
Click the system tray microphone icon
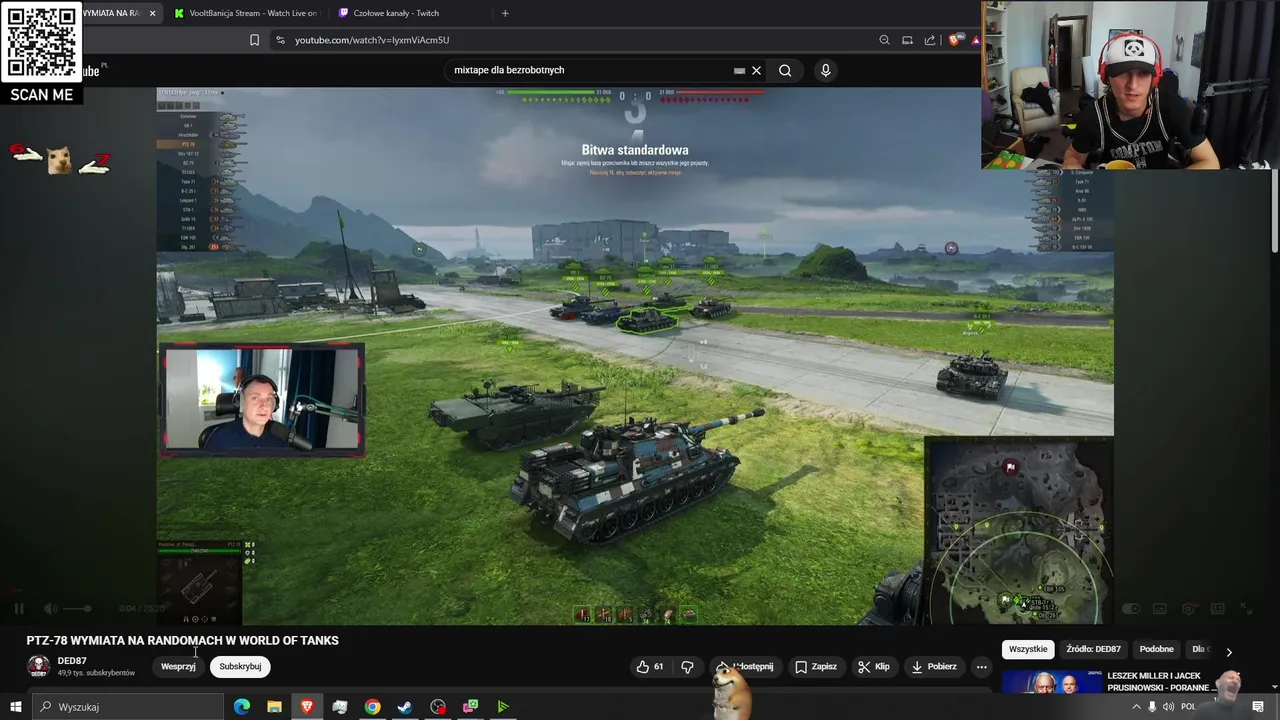[x=1152, y=707]
